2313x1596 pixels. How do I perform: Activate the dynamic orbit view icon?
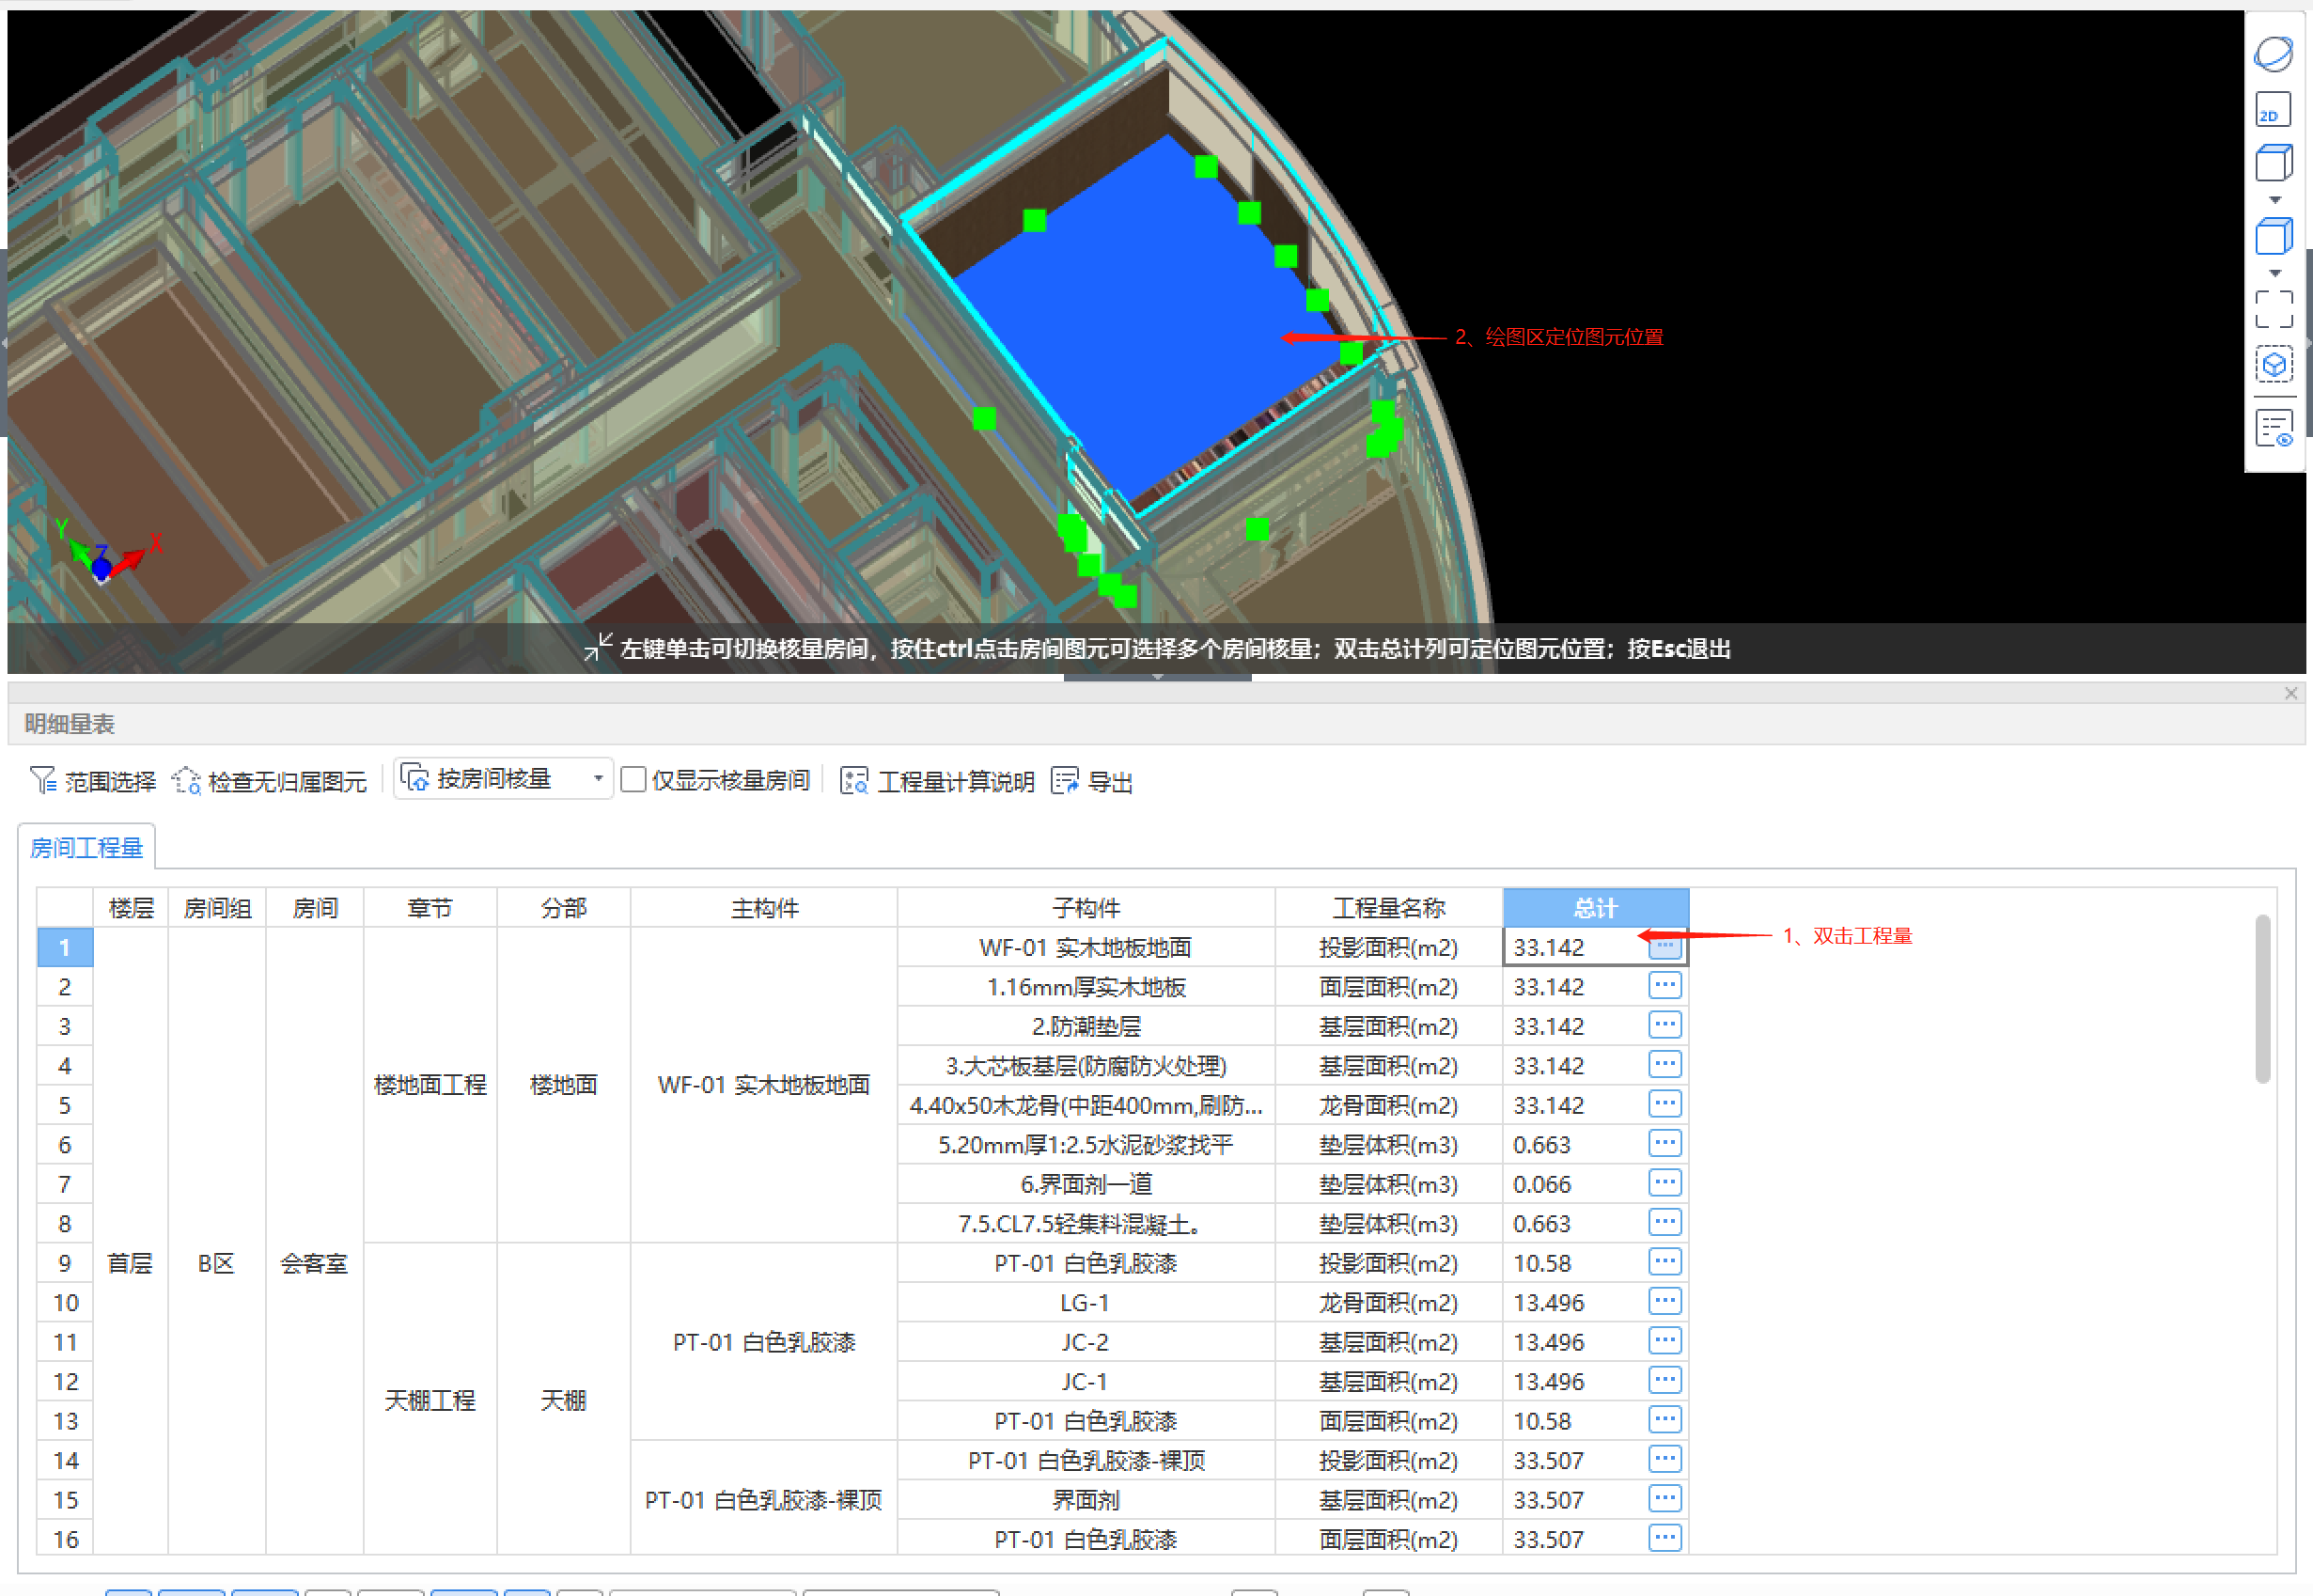click(x=2273, y=54)
